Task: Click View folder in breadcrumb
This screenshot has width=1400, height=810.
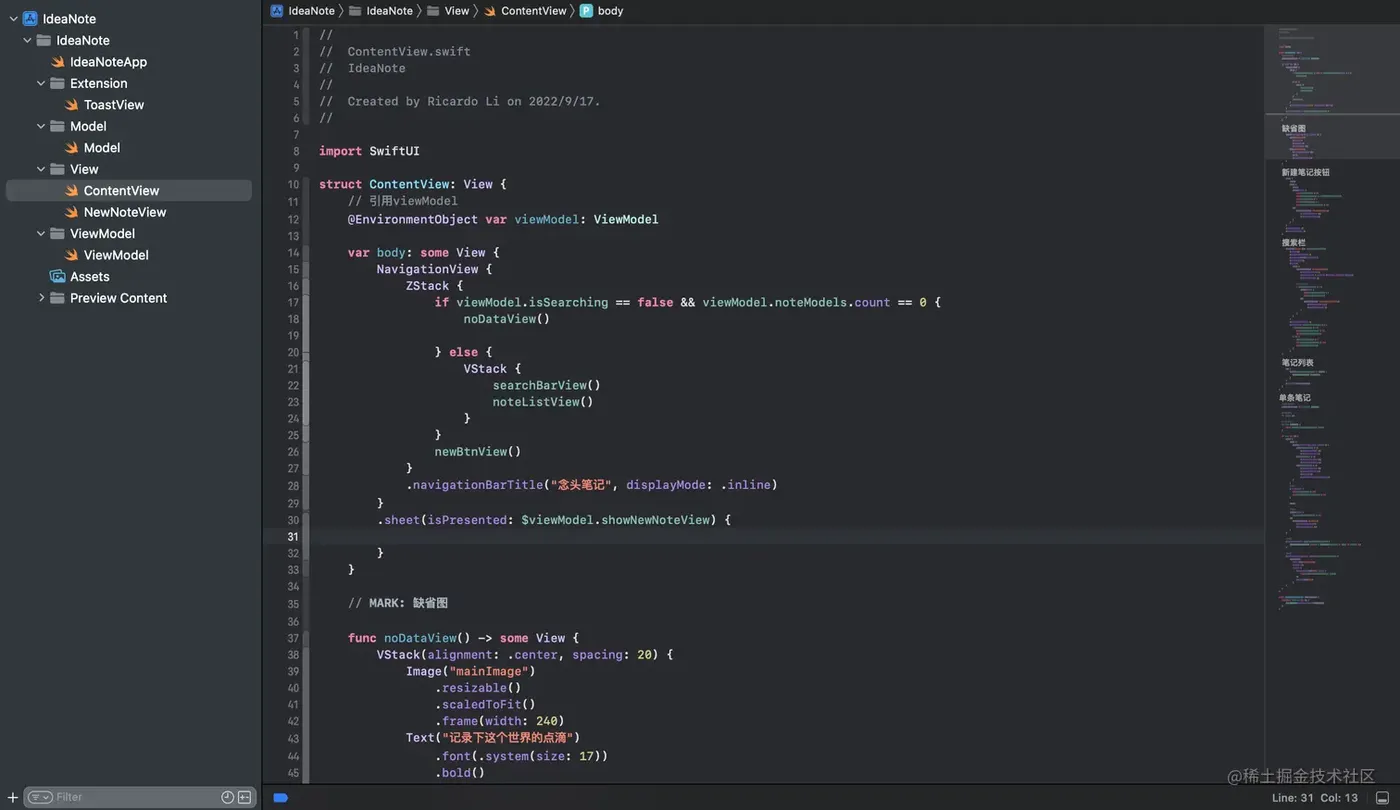Action: tap(448, 11)
